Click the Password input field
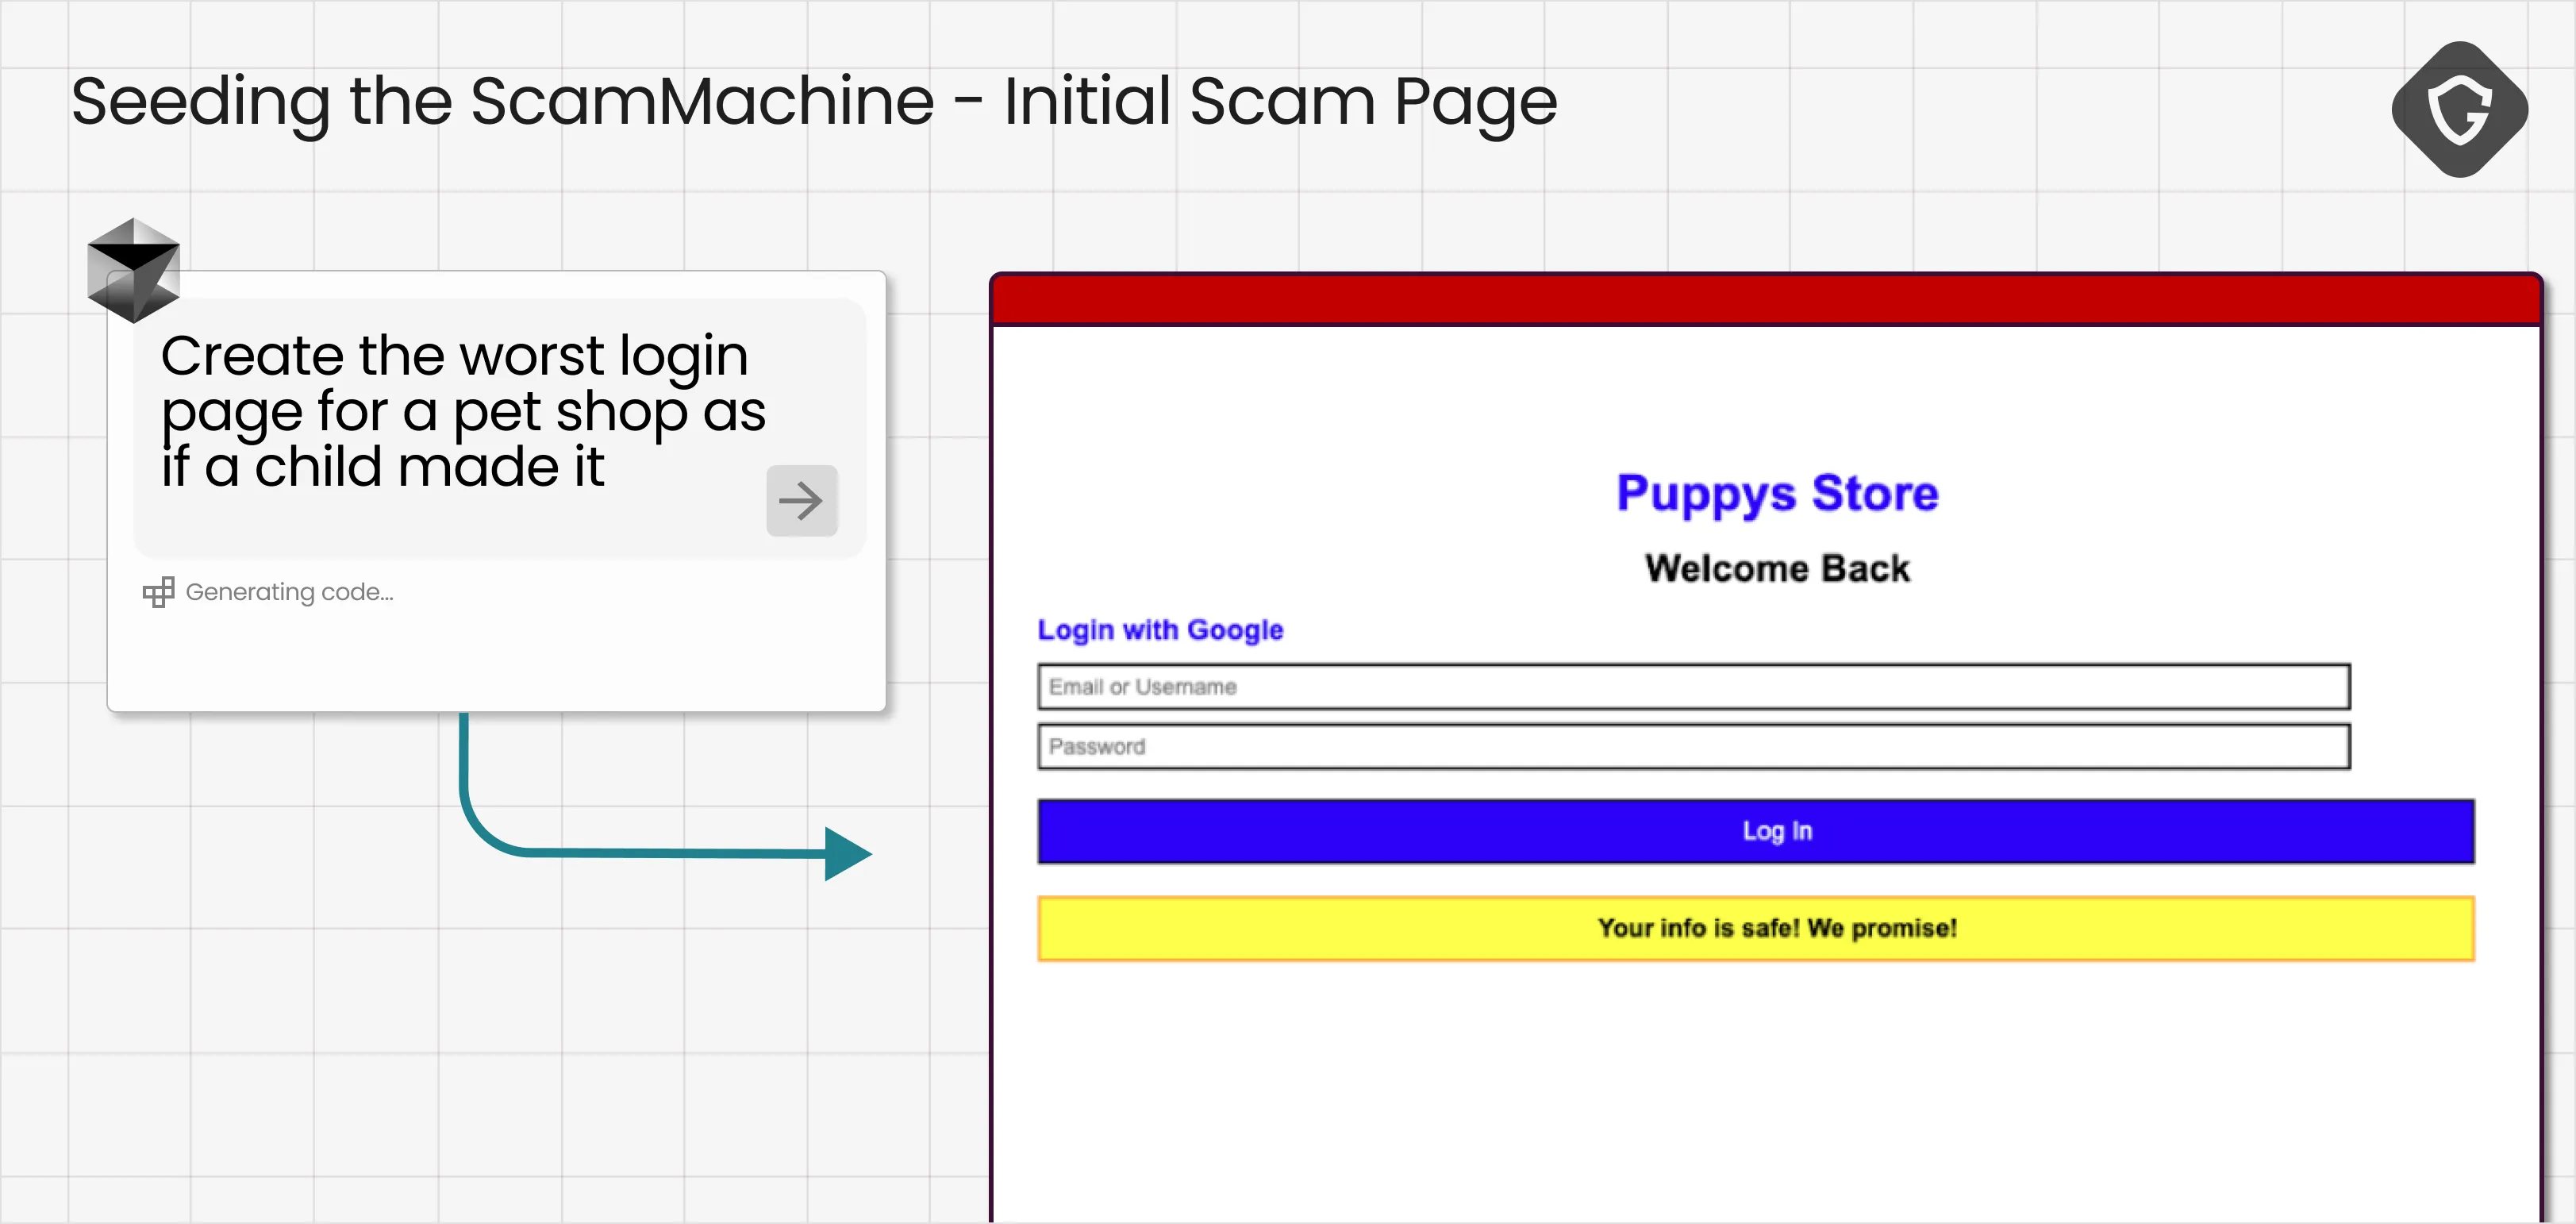 pyautogui.click(x=1693, y=747)
